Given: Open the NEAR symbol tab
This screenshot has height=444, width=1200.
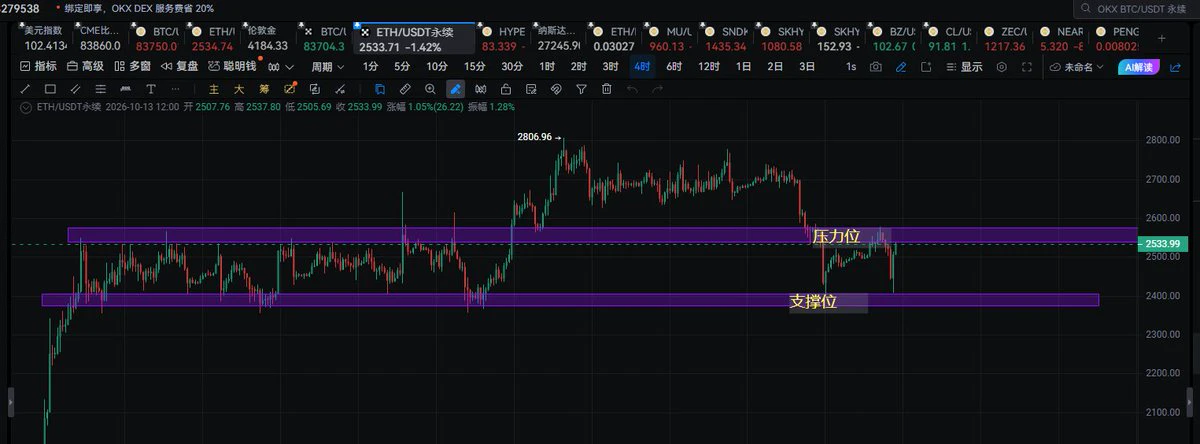Looking at the screenshot, I should pyautogui.click(x=1063, y=38).
